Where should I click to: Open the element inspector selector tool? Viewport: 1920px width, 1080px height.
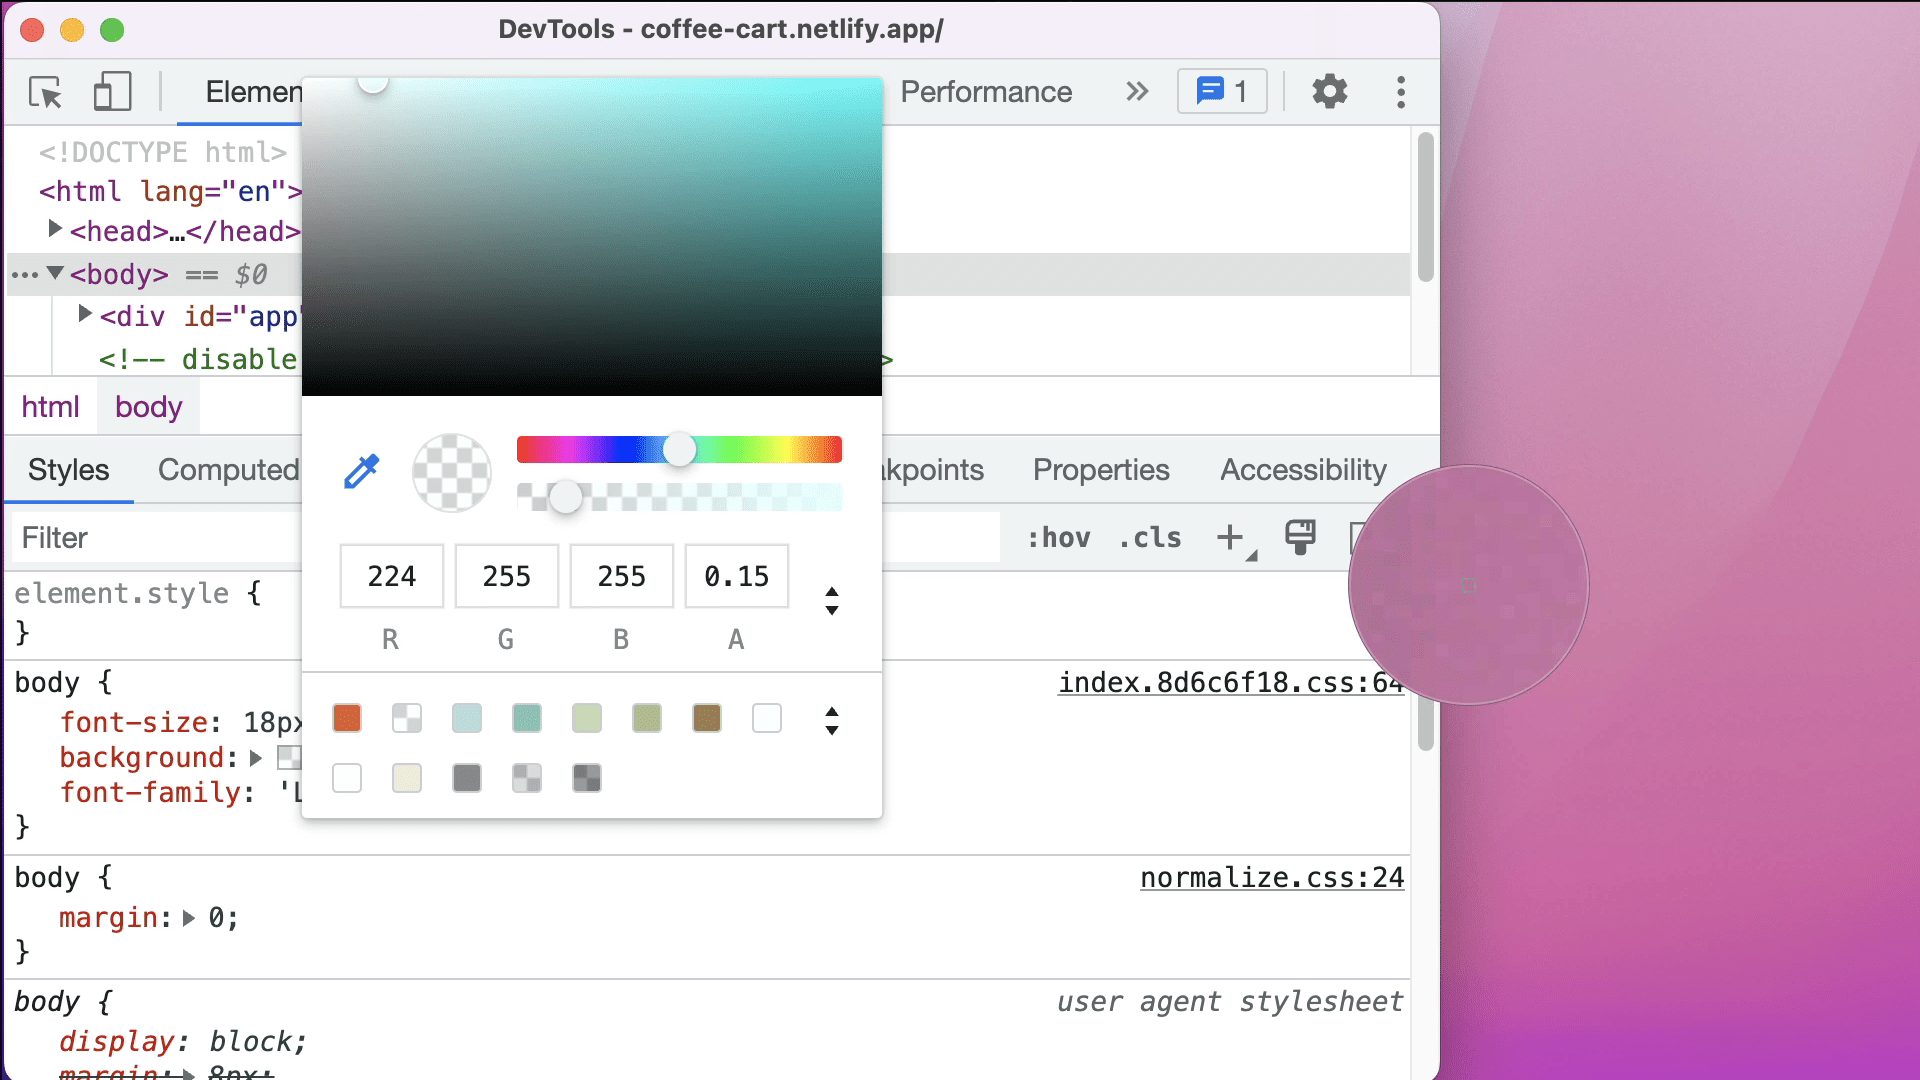(x=46, y=91)
